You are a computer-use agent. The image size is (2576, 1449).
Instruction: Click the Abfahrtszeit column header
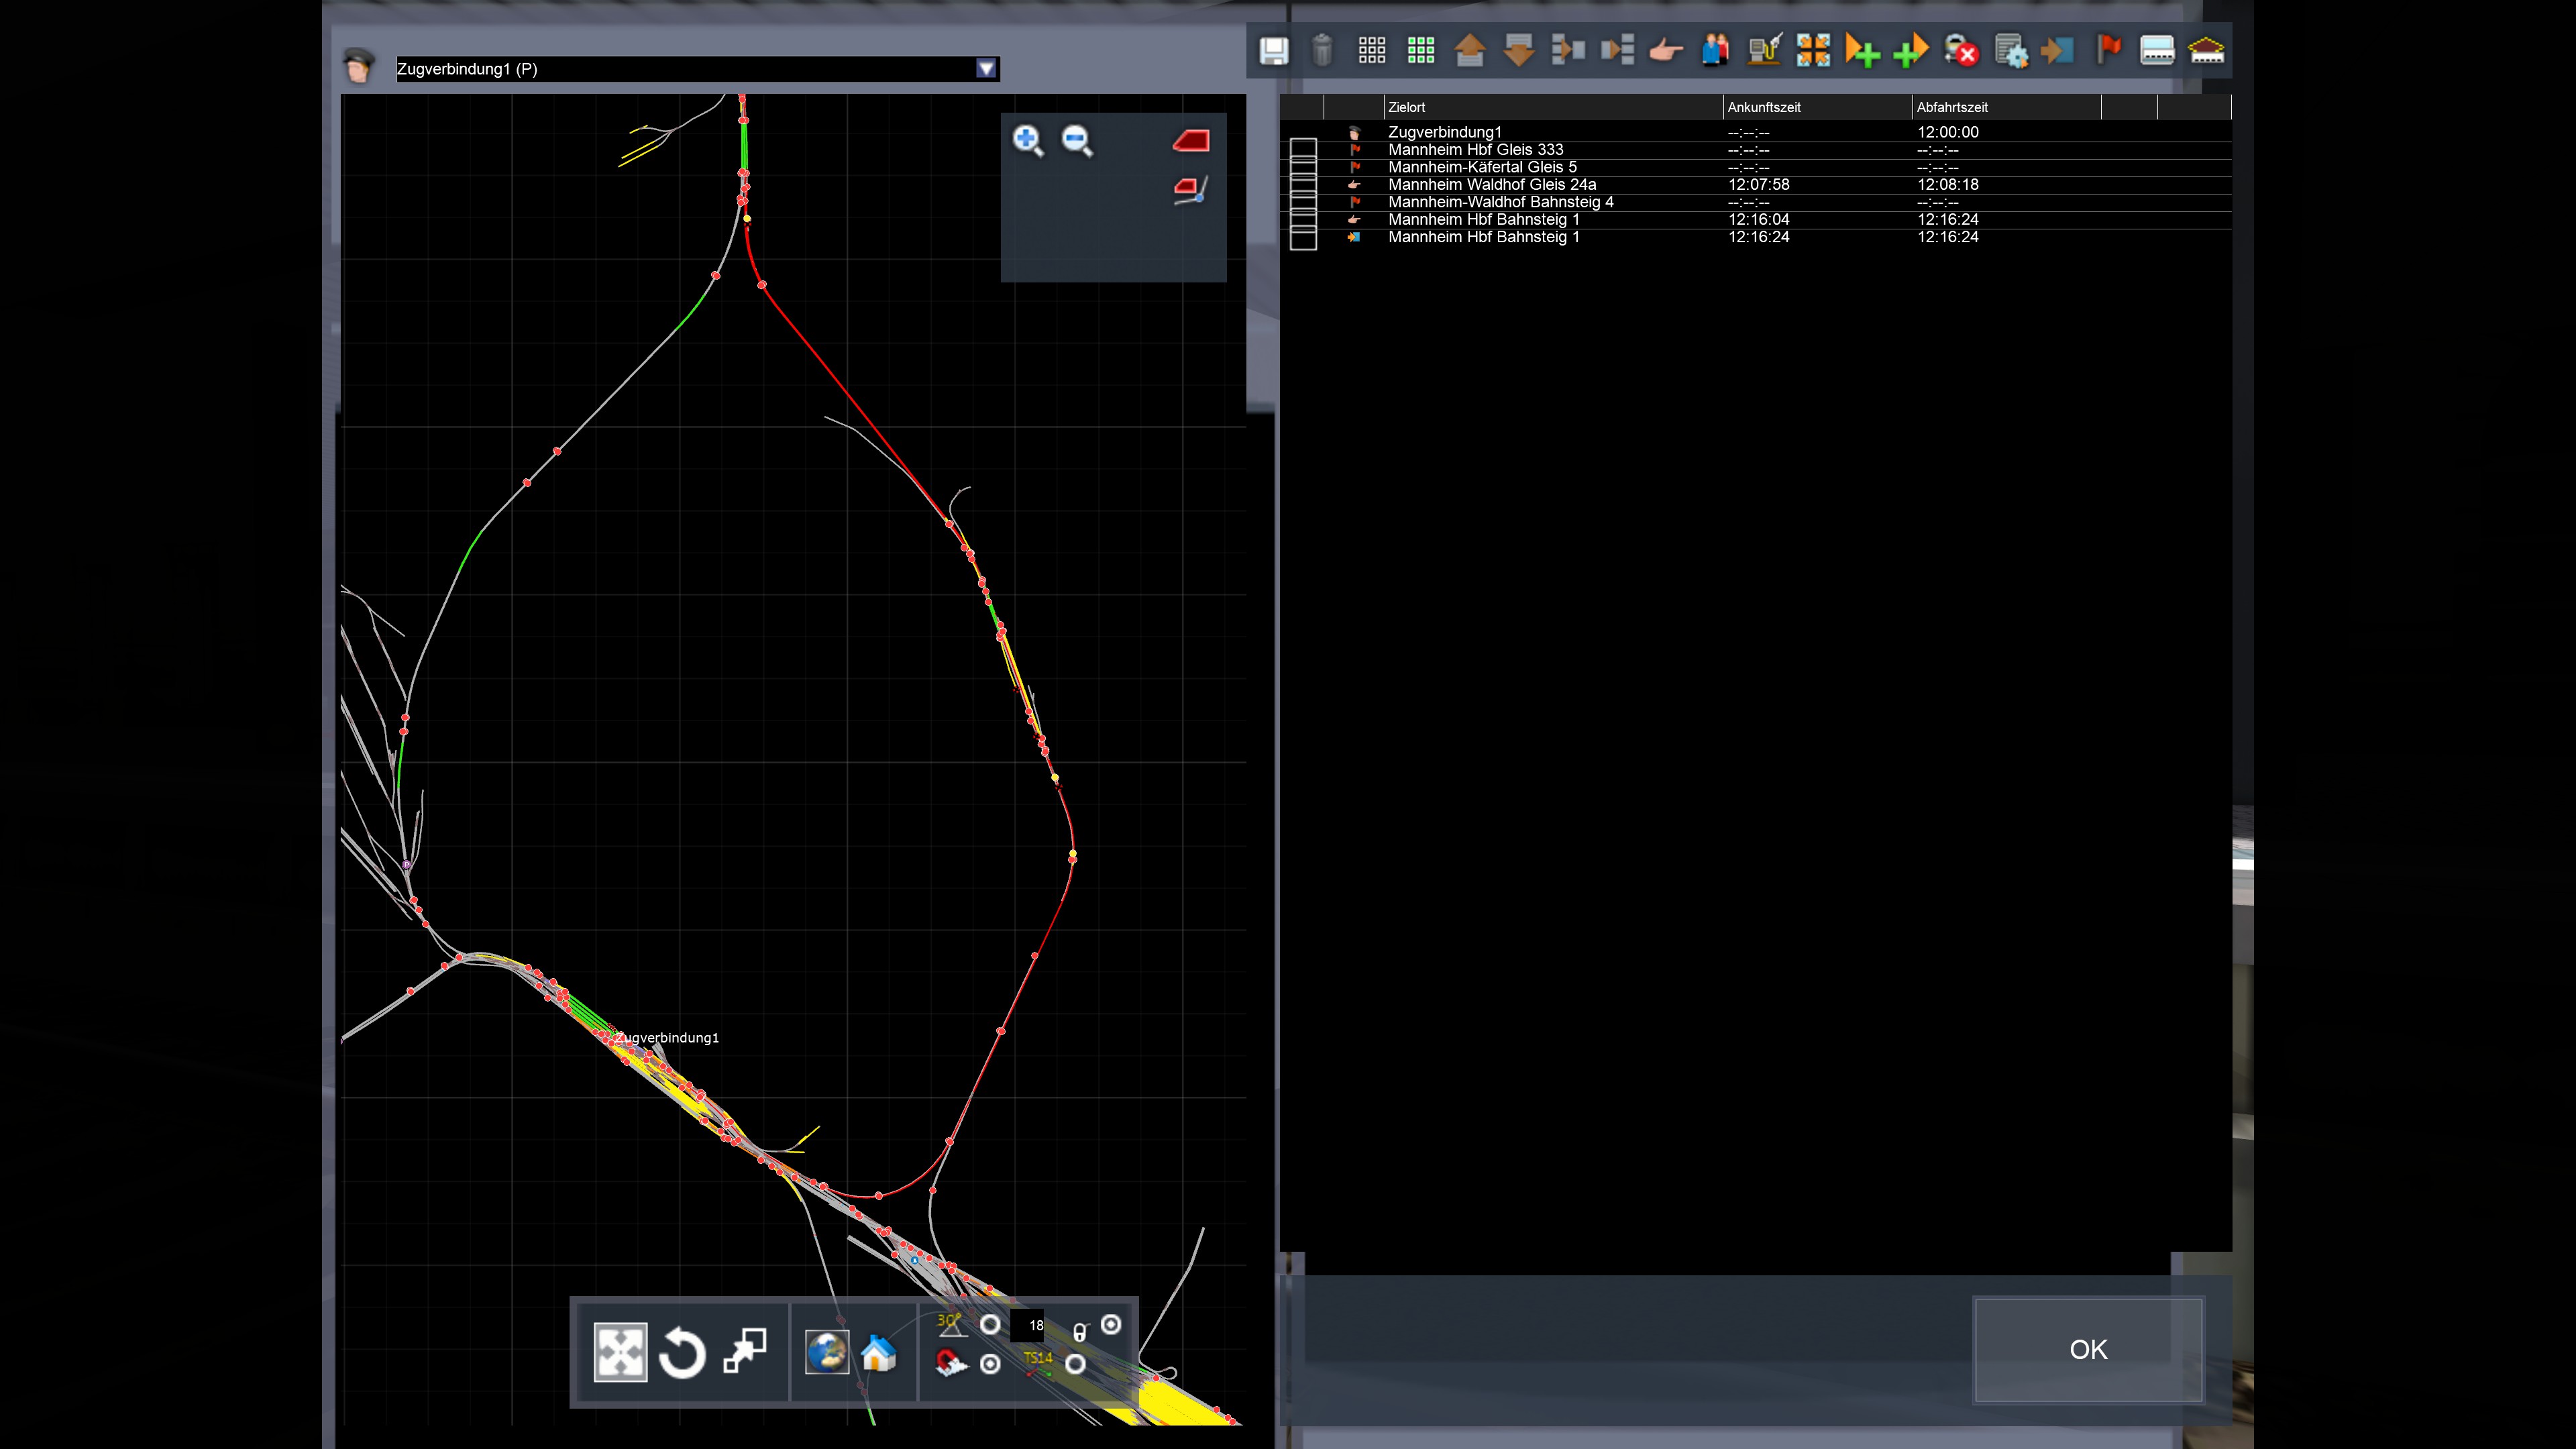[1951, 107]
